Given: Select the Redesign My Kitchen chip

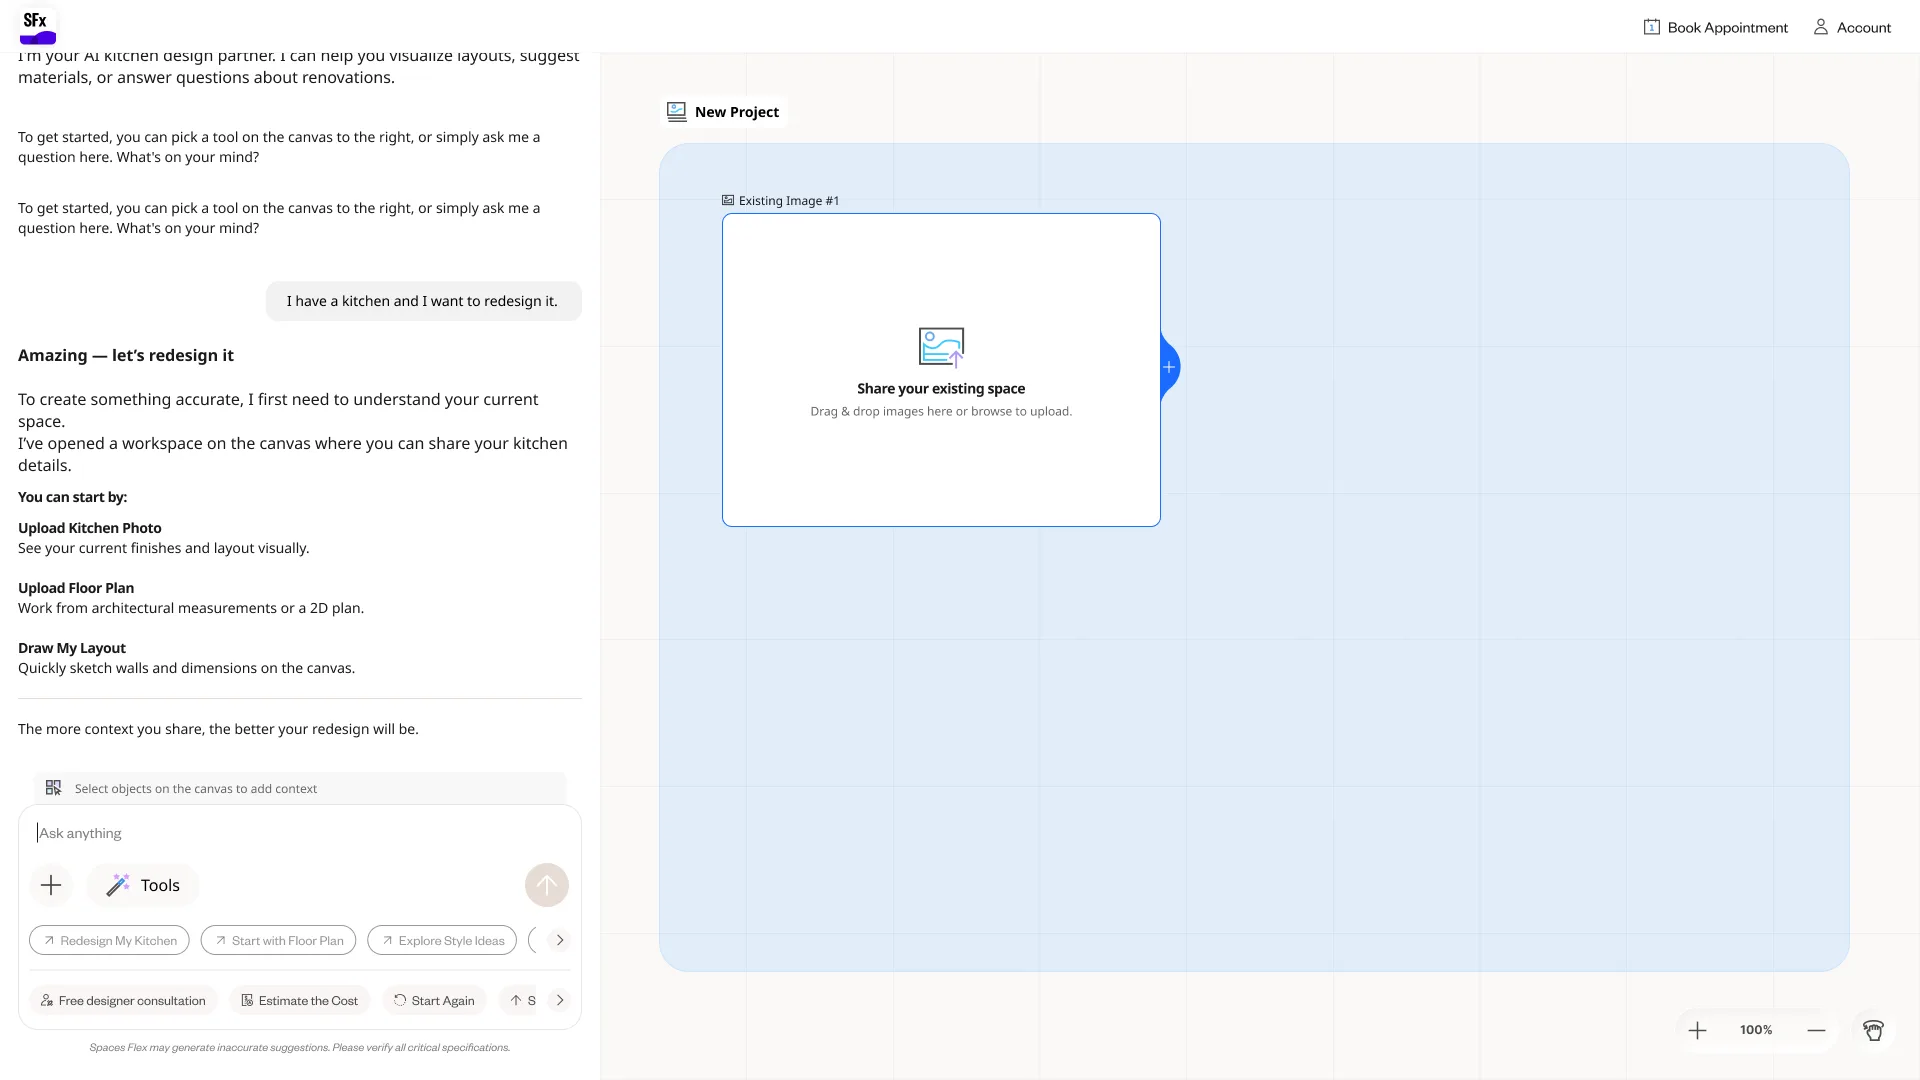Looking at the screenshot, I should click(x=109, y=940).
